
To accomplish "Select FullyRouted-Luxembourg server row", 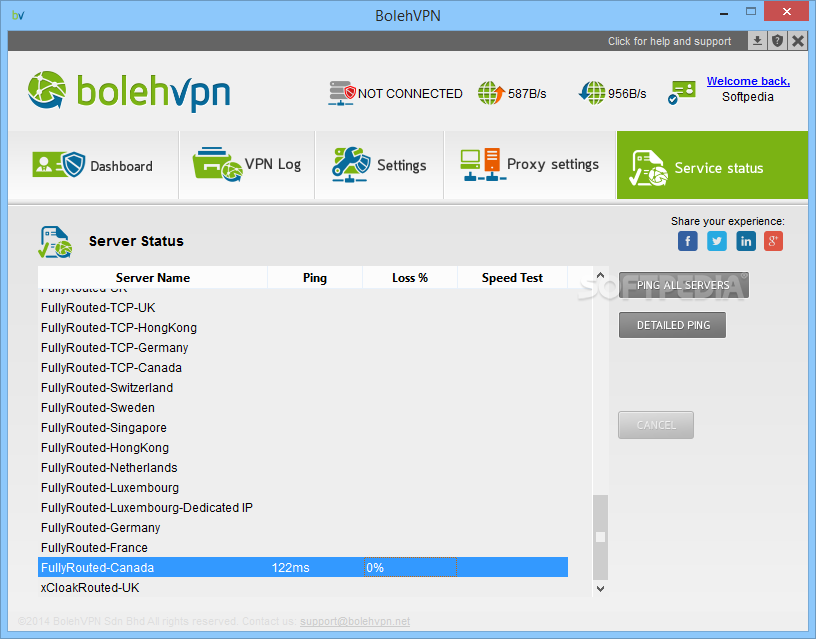I will pos(303,488).
